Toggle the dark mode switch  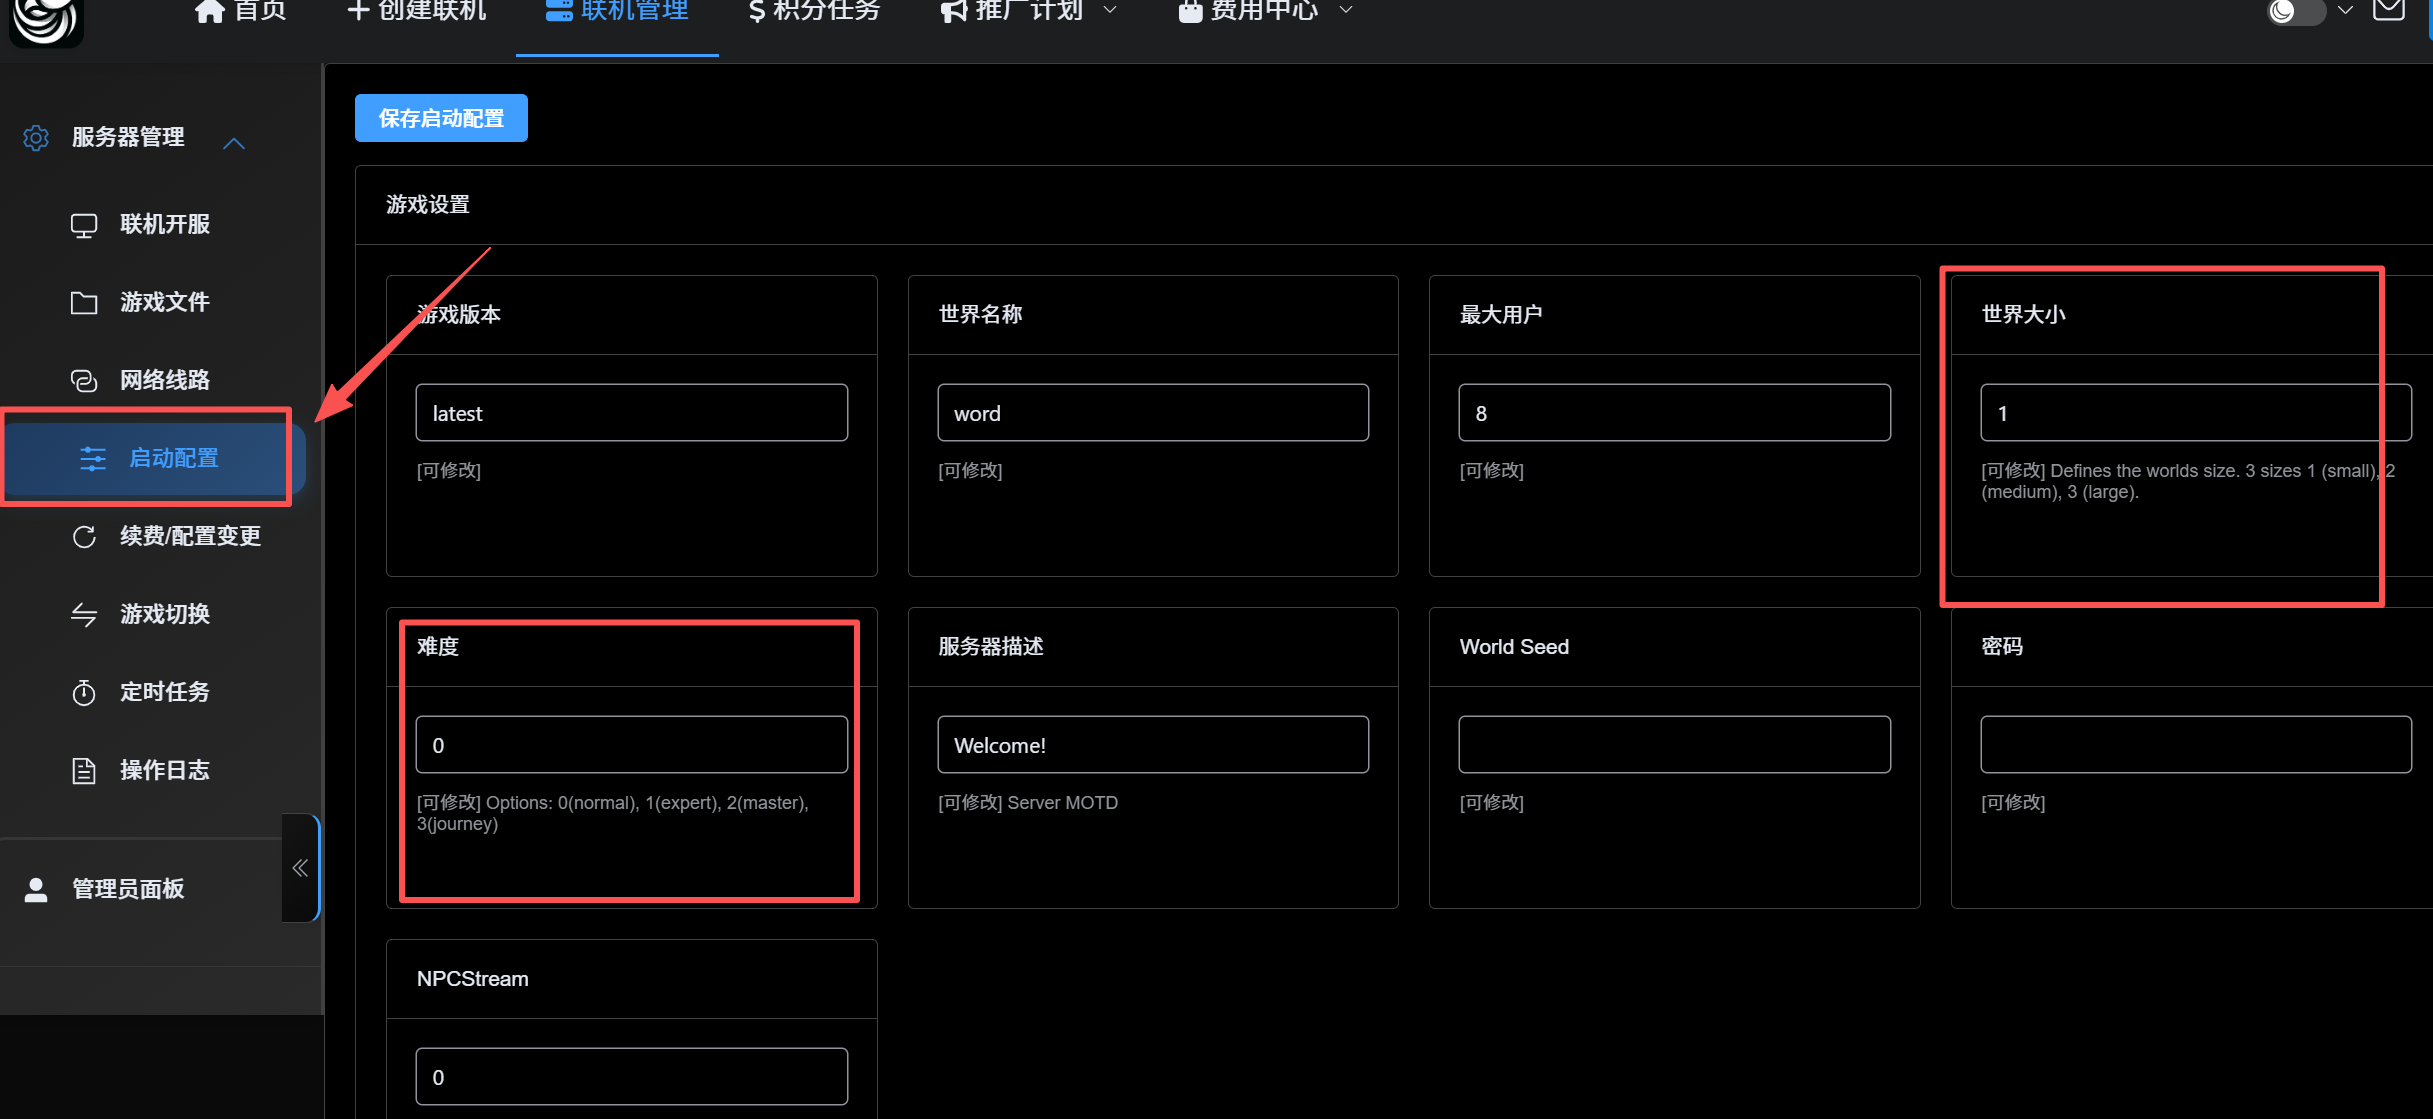click(2296, 12)
